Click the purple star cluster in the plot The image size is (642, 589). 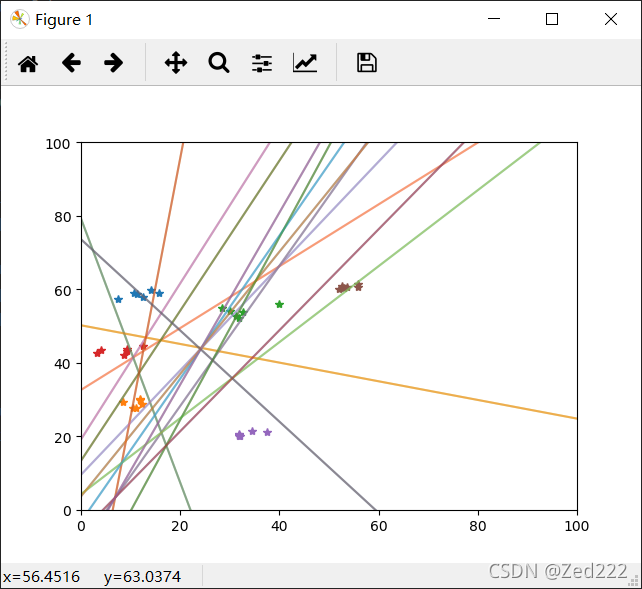tap(253, 433)
